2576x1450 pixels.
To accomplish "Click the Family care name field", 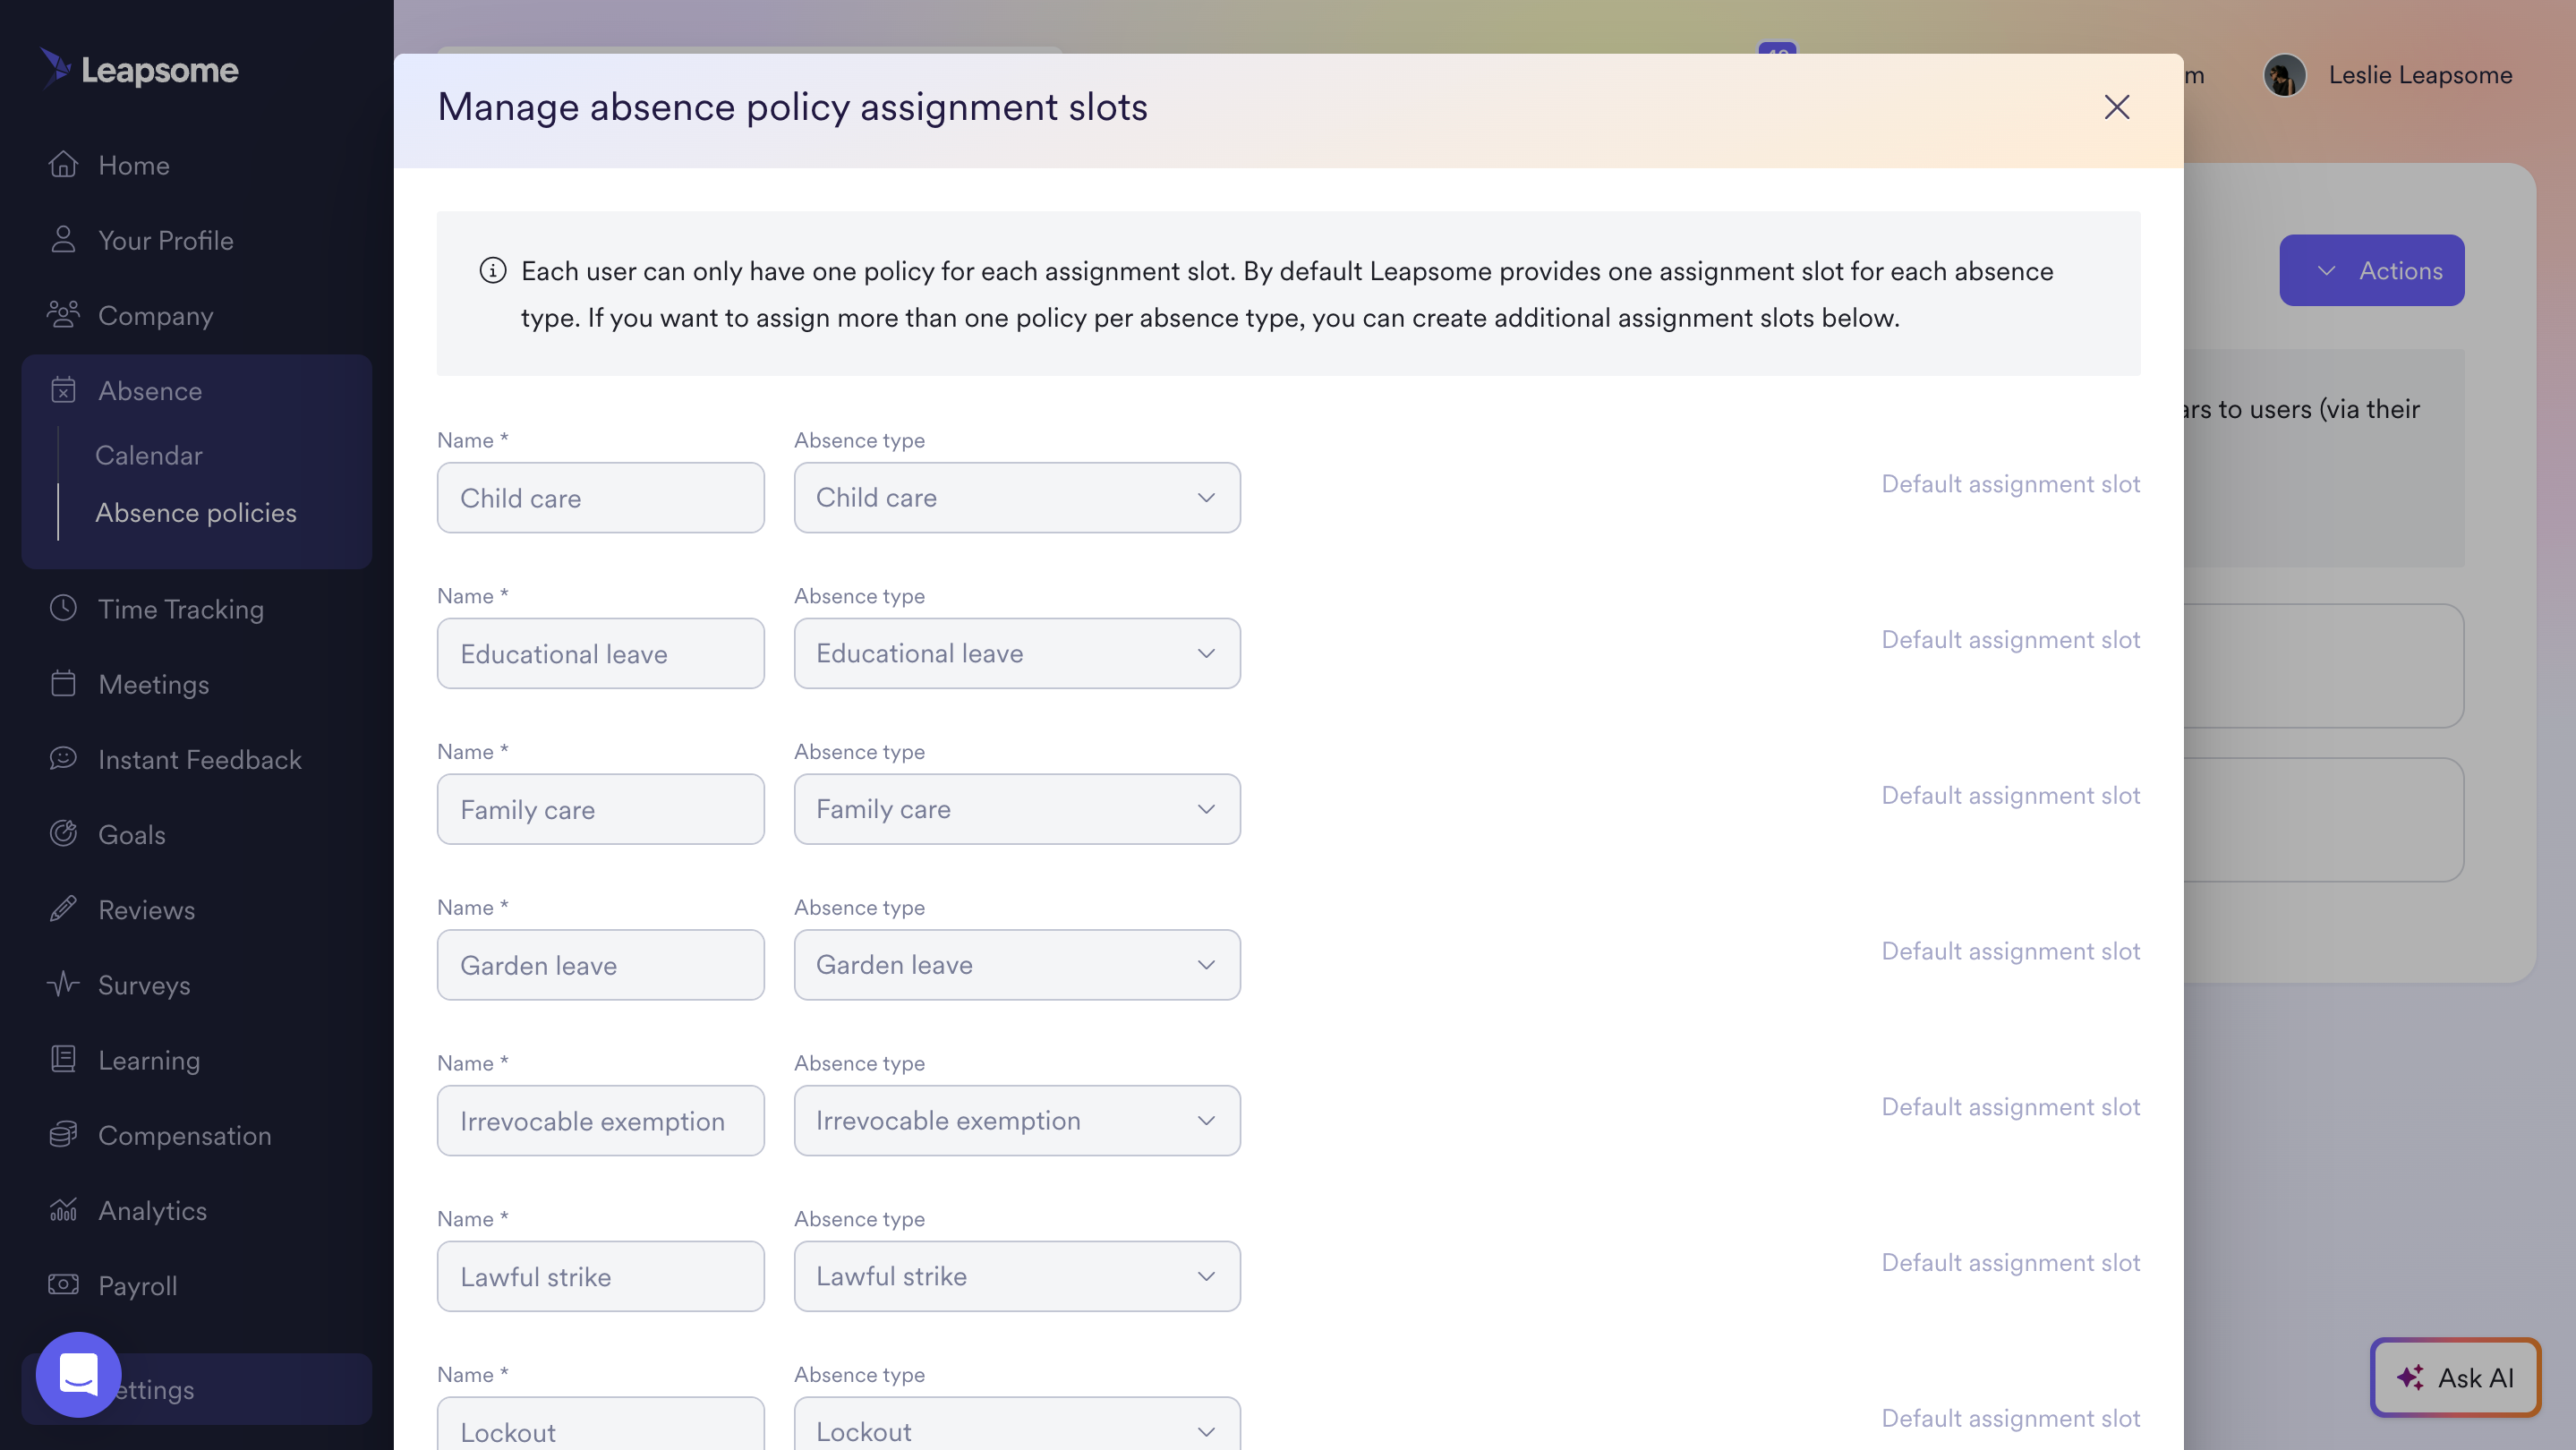I will (600, 809).
